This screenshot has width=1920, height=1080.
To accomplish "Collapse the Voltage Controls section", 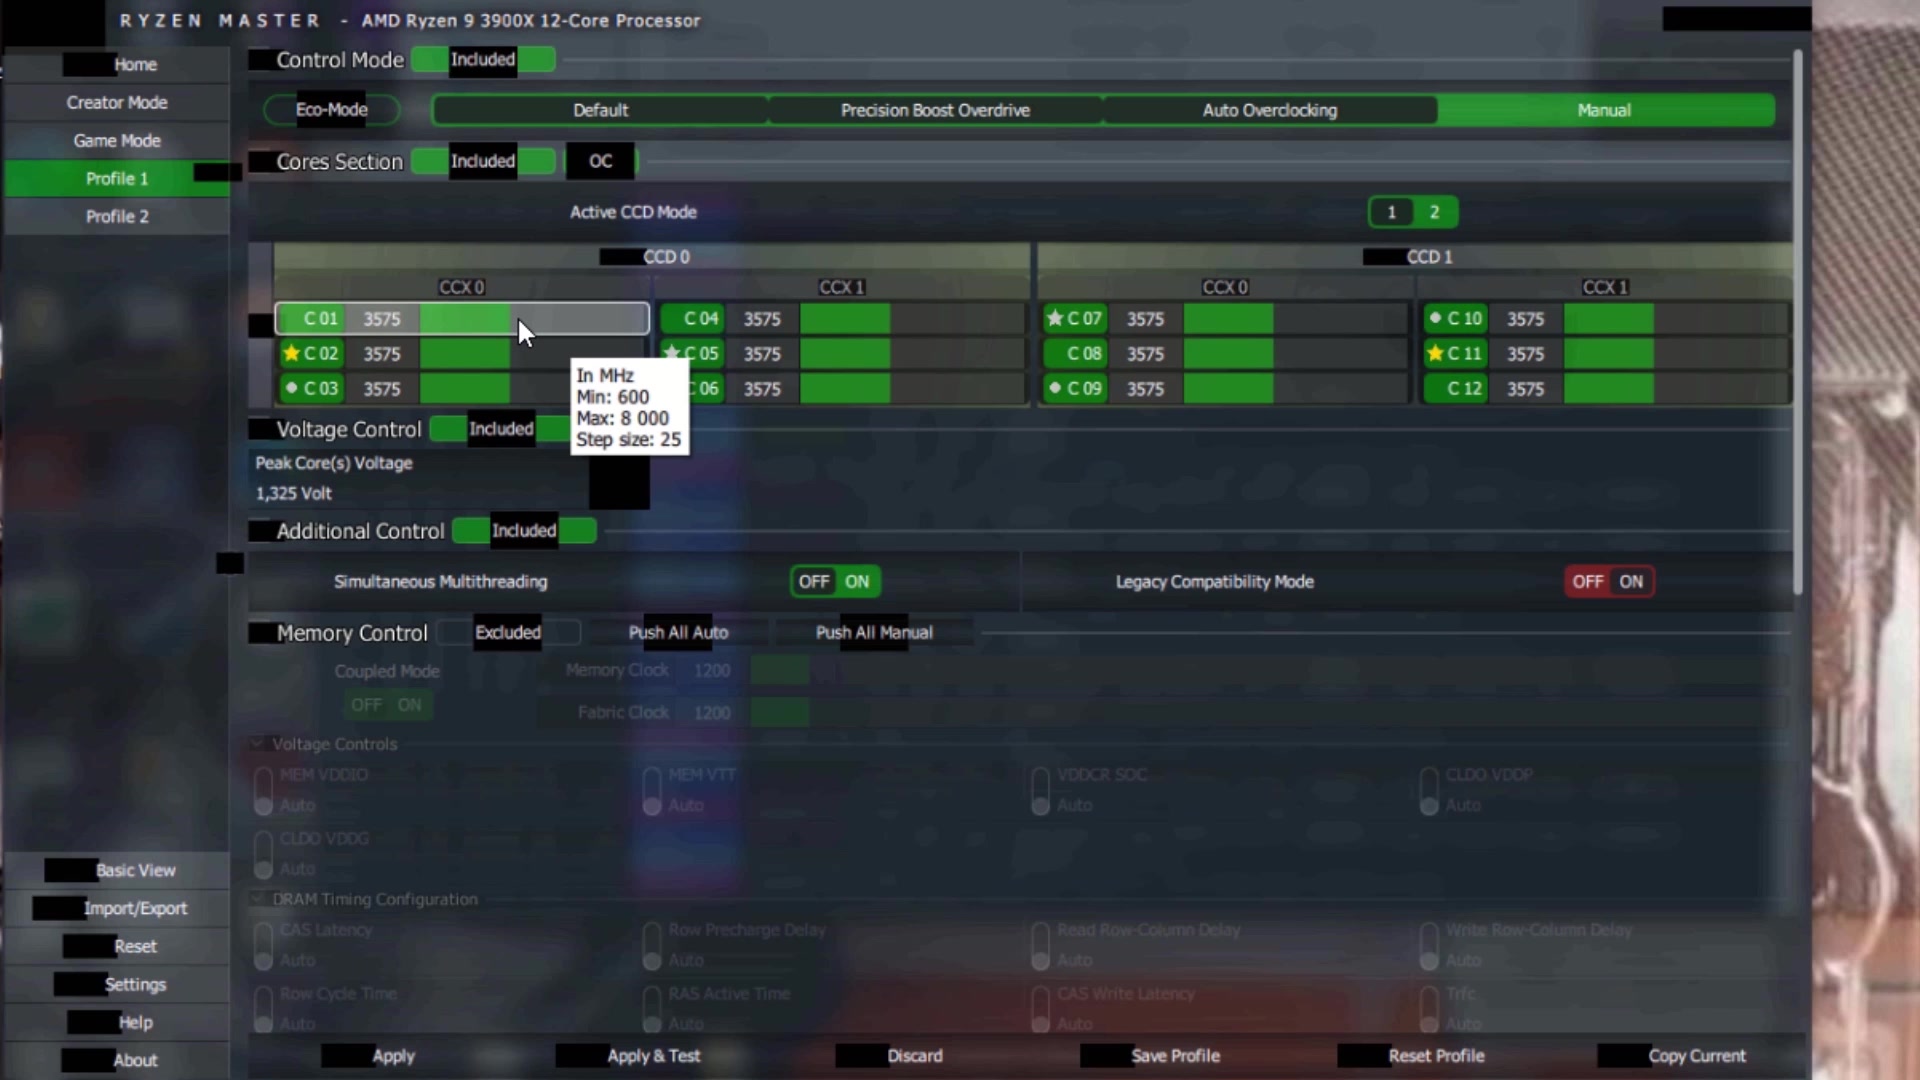I will pos(257,744).
